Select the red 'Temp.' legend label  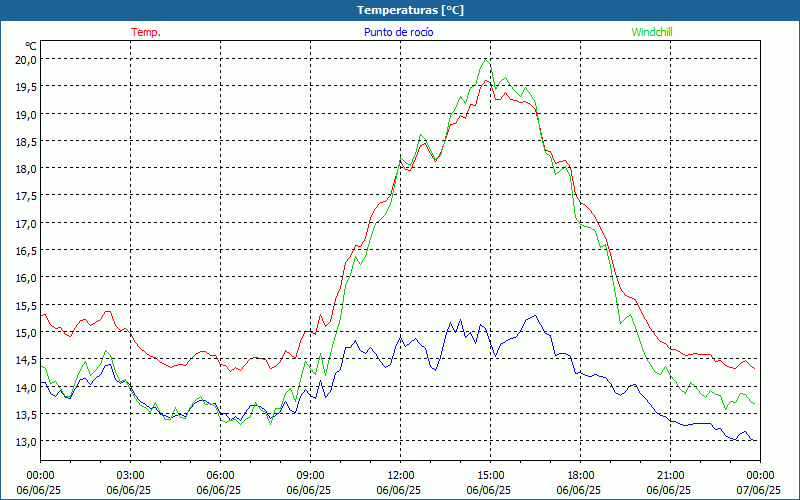point(146,32)
